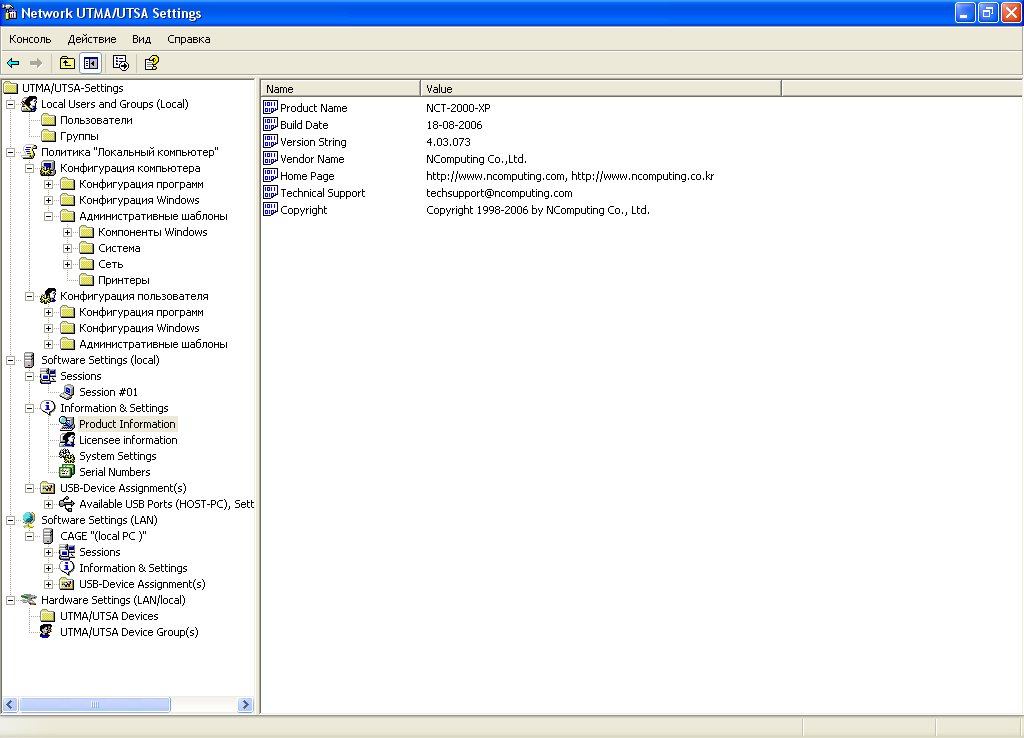Select the Local Users and Groups icon
The height and width of the screenshot is (738, 1024).
point(29,104)
